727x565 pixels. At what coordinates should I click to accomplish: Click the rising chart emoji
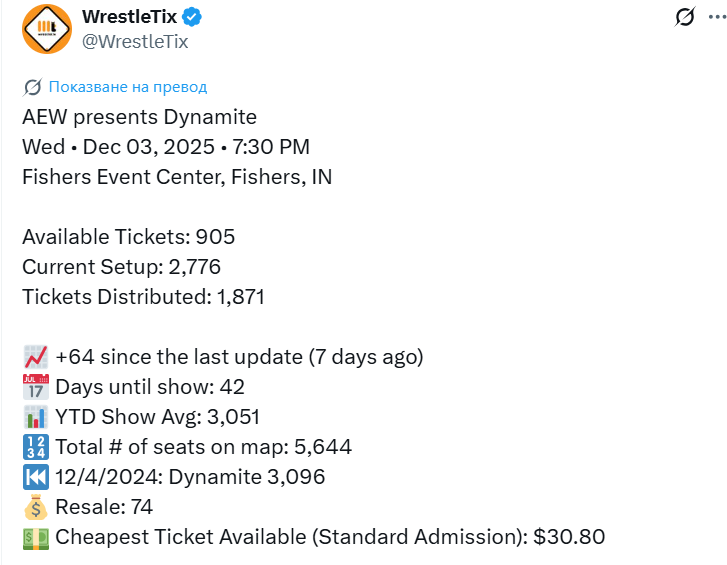35,357
